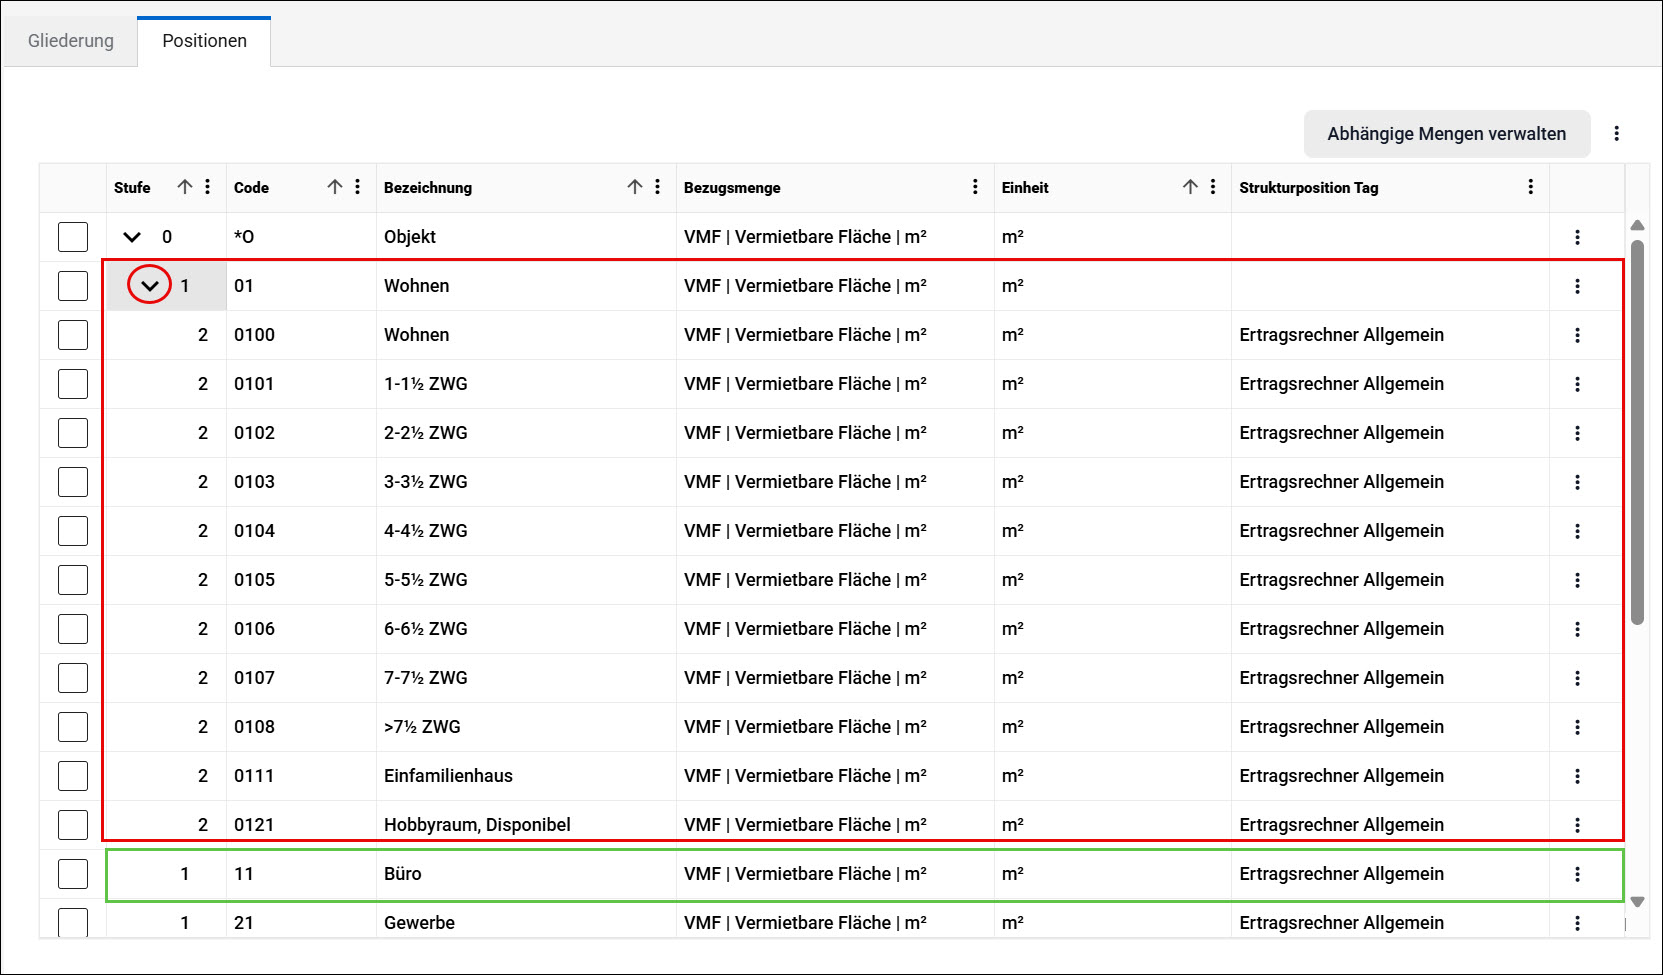The image size is (1663, 975).
Task: Click the Hobbyraum, Disponibel row name
Action: click(x=477, y=825)
